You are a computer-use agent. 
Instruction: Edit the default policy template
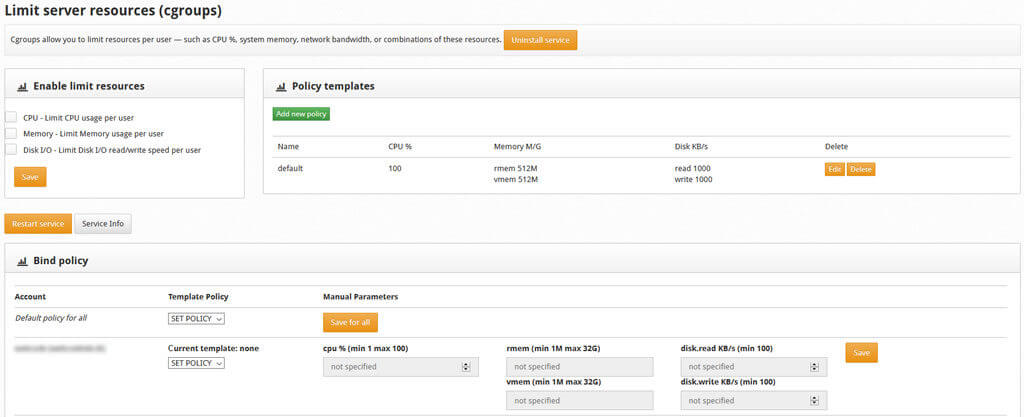[x=834, y=170]
